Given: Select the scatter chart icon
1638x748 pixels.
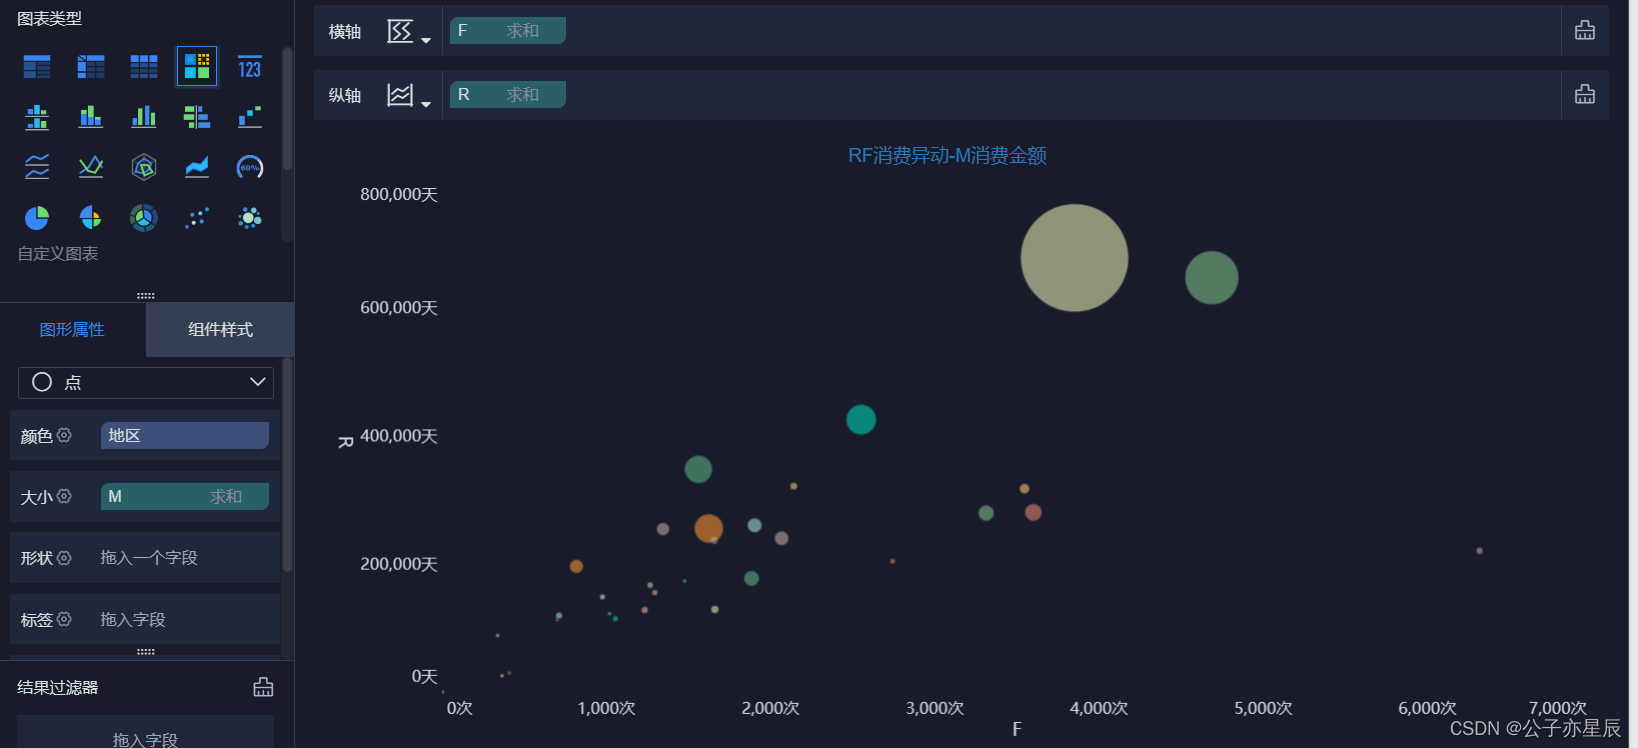Looking at the screenshot, I should [197, 217].
